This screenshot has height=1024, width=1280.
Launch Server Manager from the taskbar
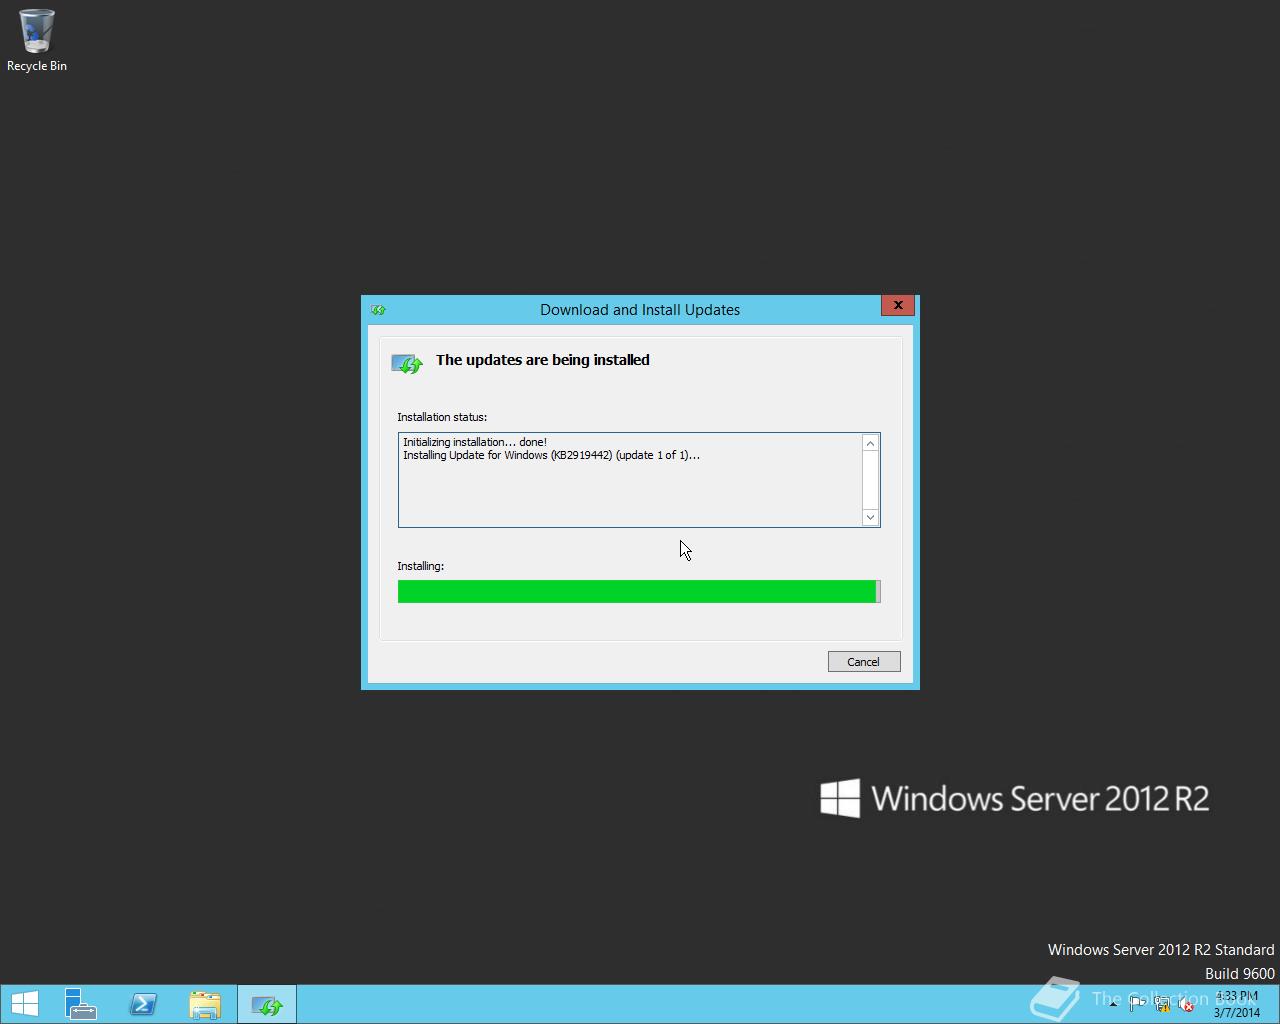click(x=81, y=1004)
